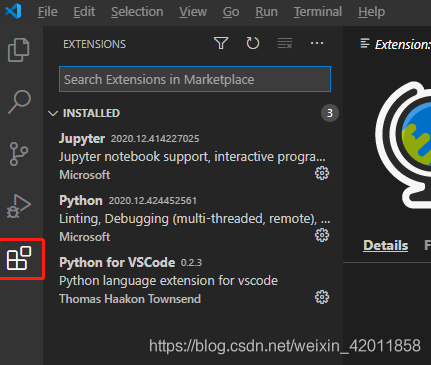The height and width of the screenshot is (365, 431).
Task: Open the Selection menu
Action: (137, 12)
